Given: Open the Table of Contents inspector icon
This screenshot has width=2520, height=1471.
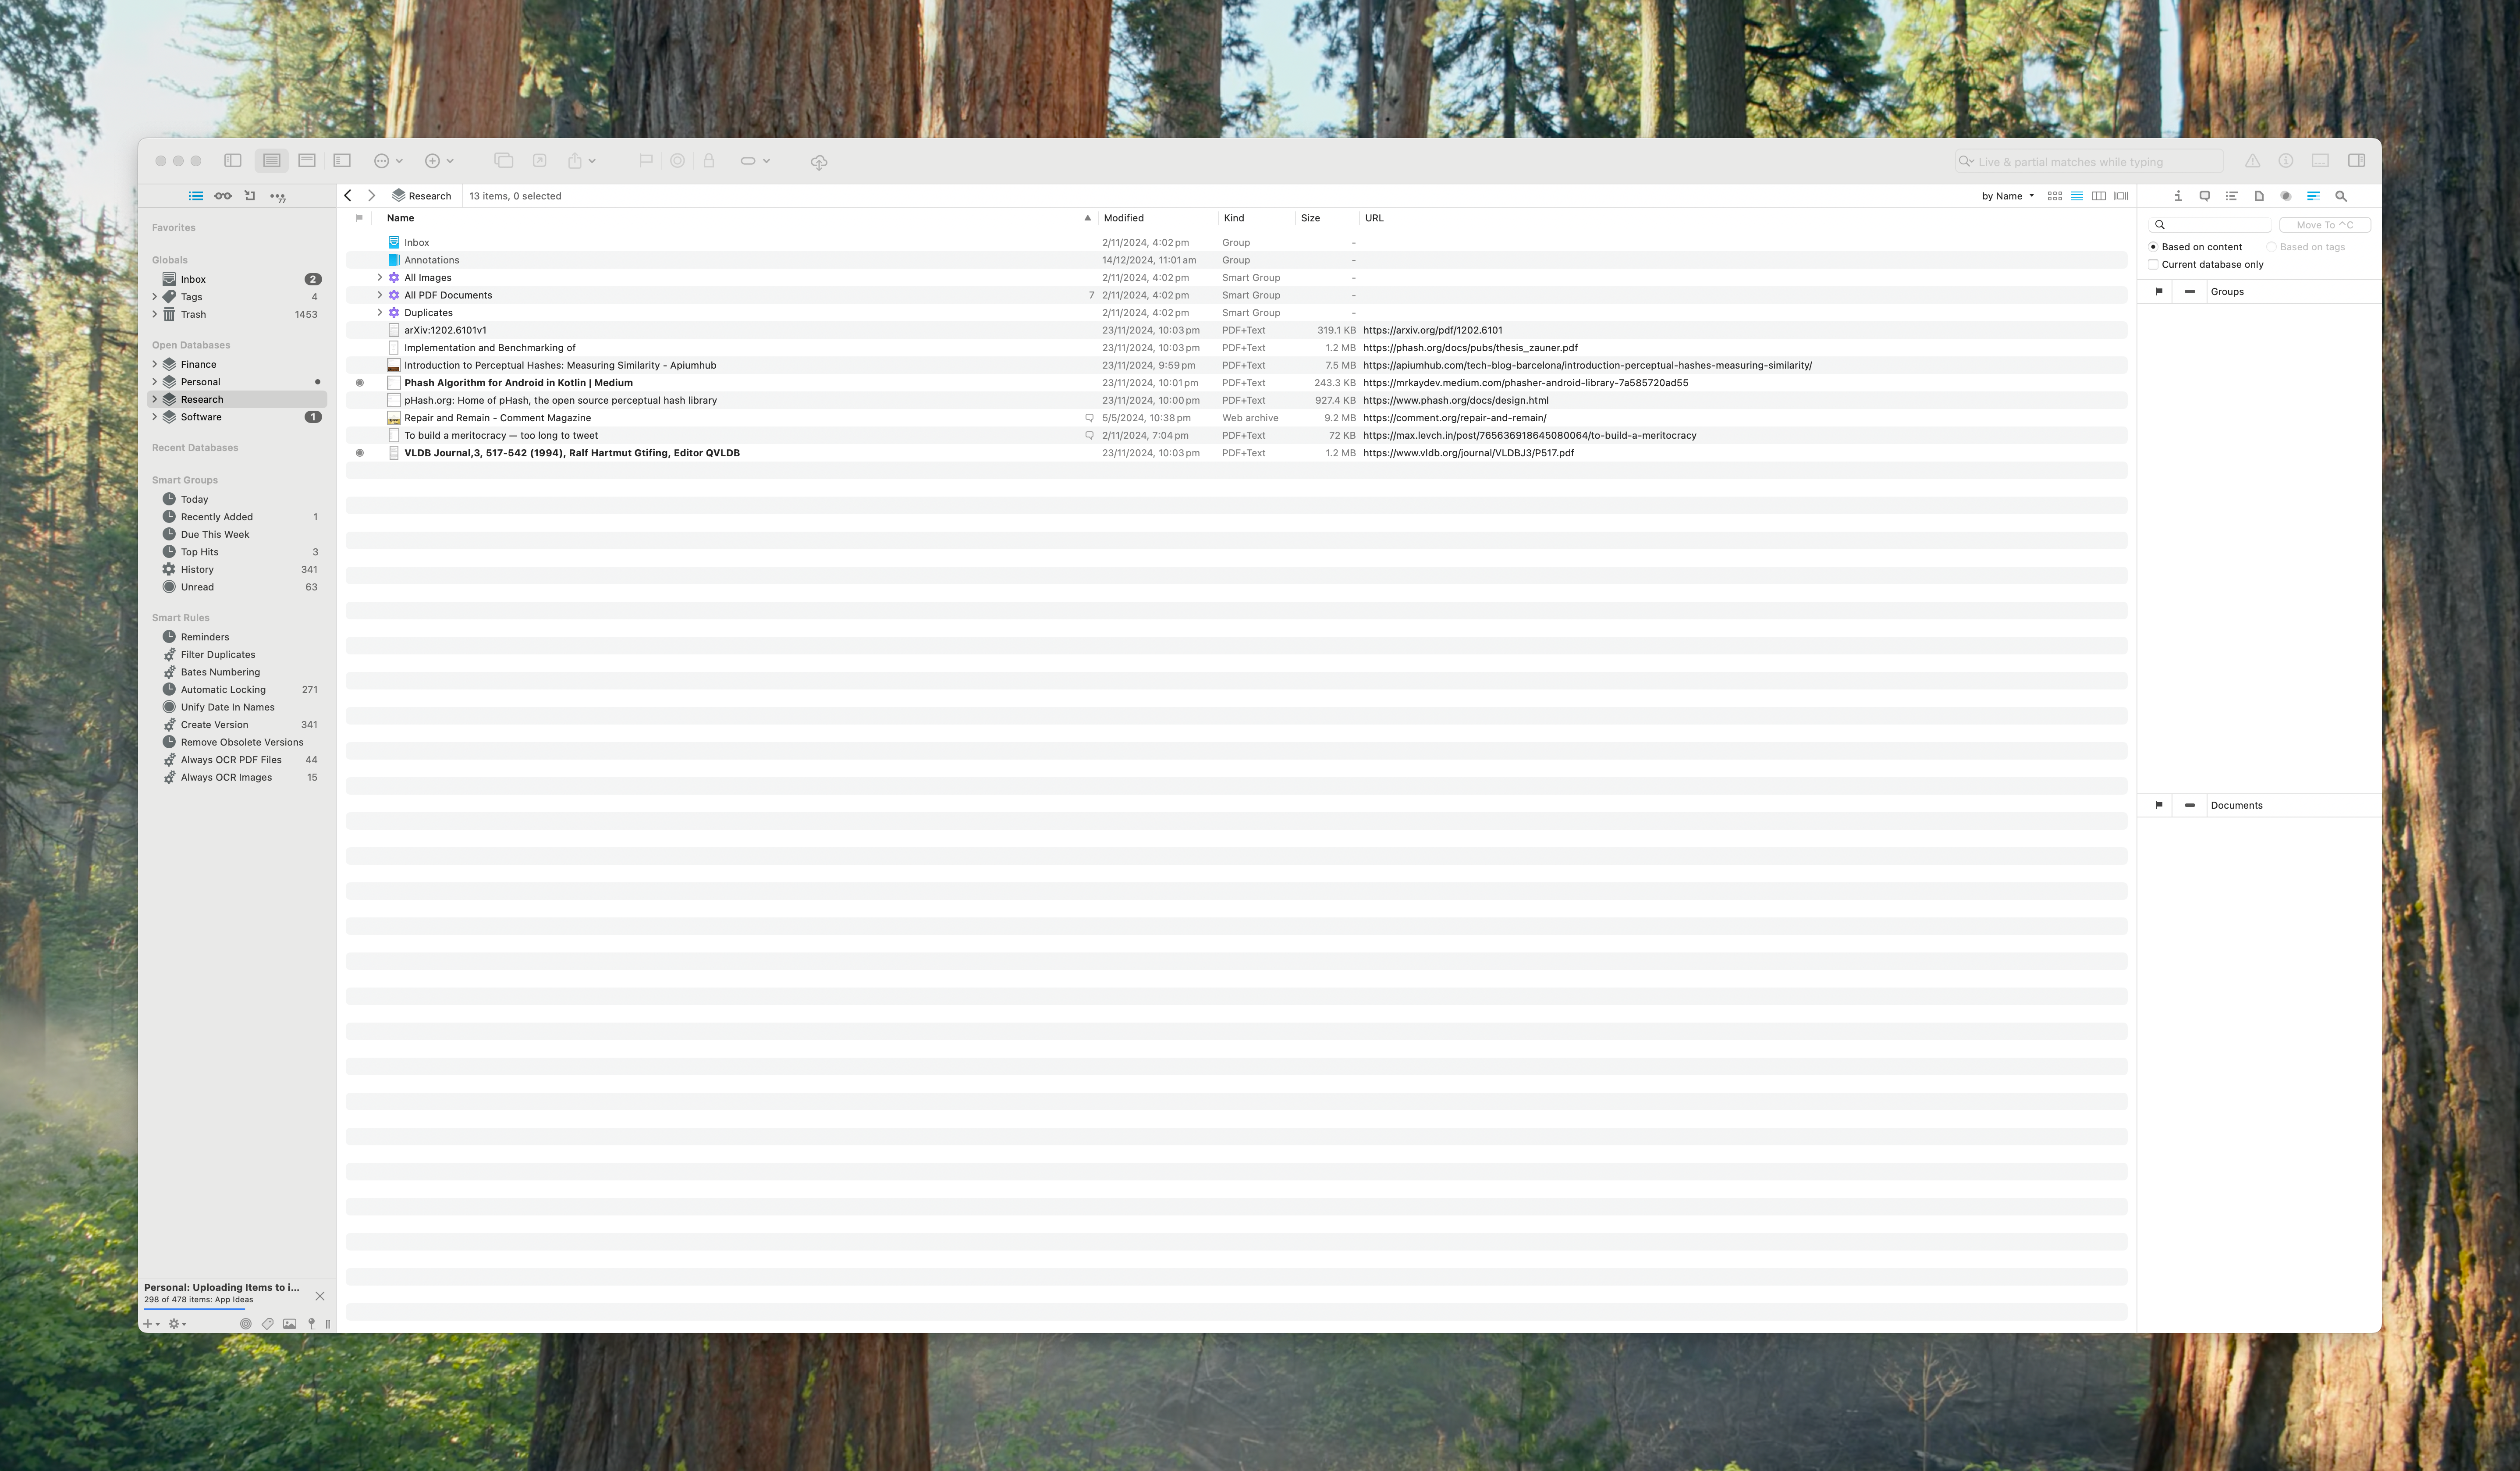Looking at the screenshot, I should click(x=2231, y=196).
